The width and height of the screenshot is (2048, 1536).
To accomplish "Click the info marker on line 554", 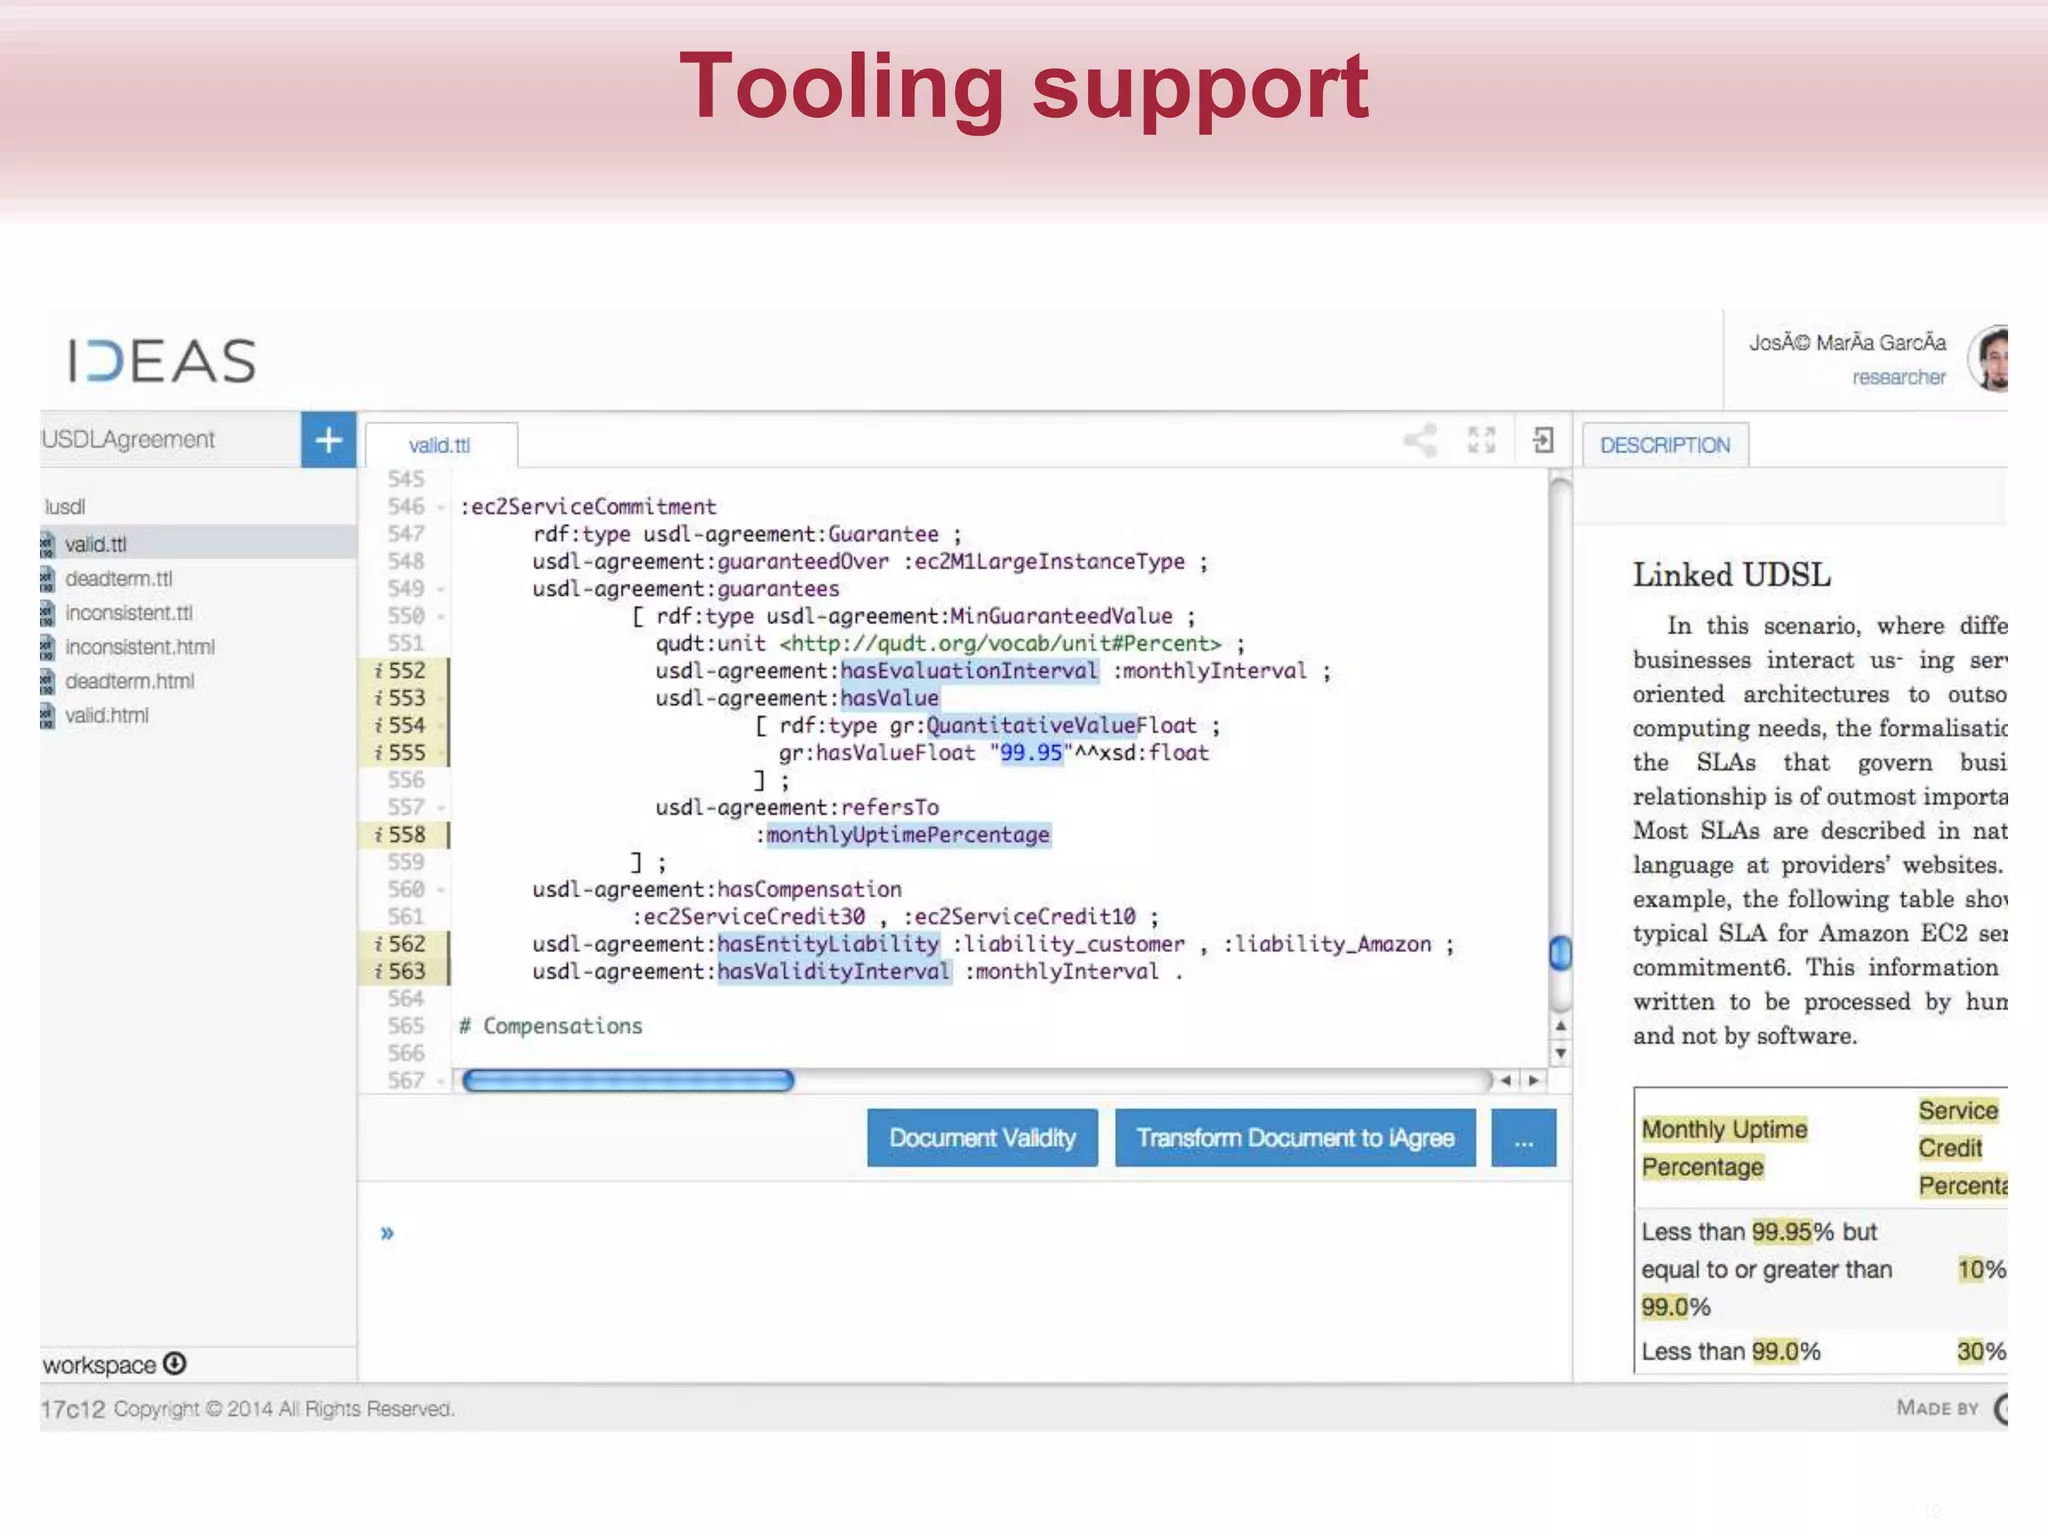I will coord(379,725).
